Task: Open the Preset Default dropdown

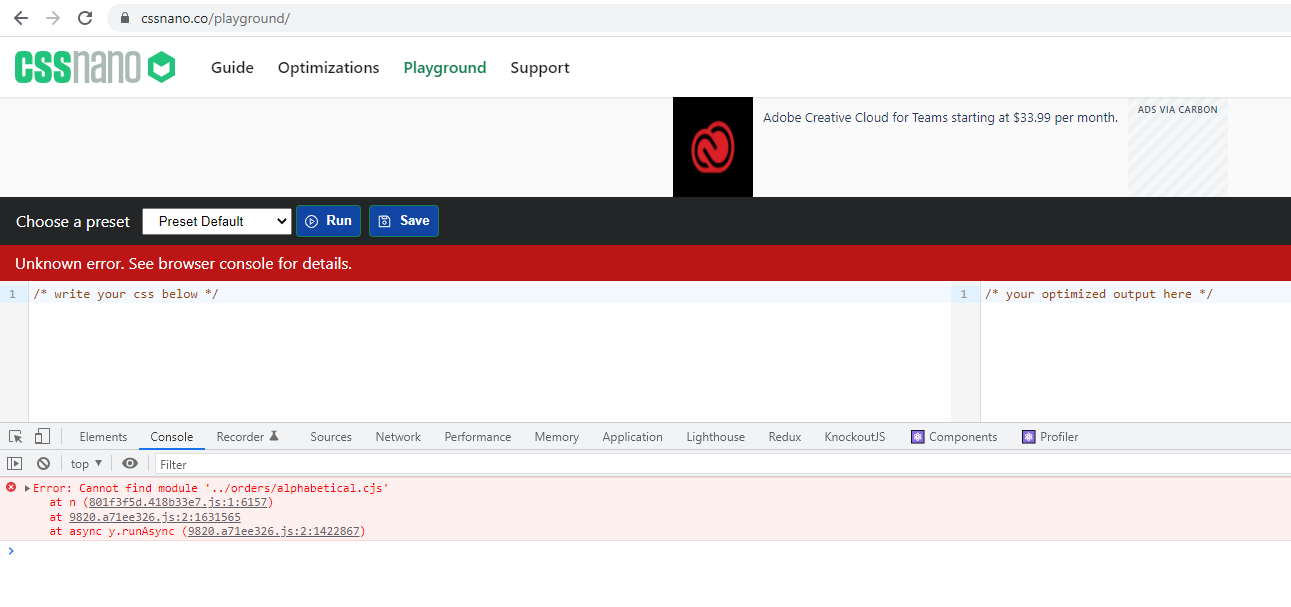Action: click(x=217, y=221)
